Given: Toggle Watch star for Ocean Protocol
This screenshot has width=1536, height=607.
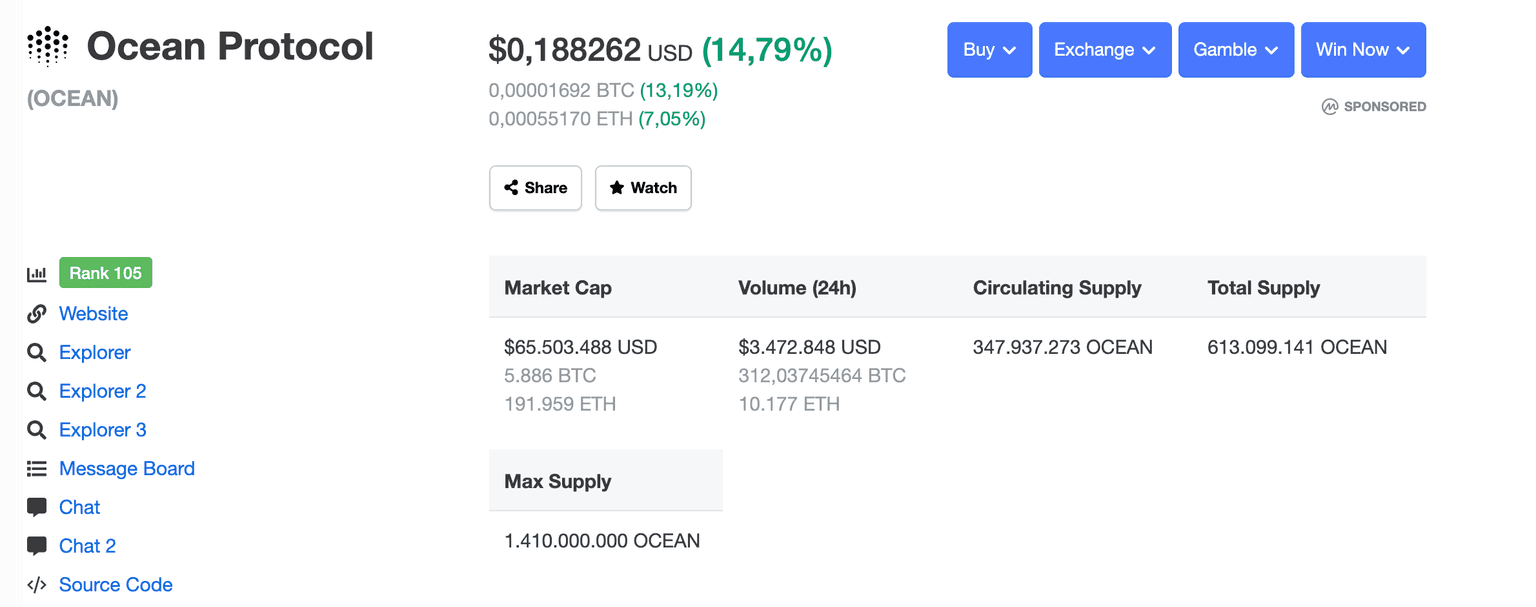Looking at the screenshot, I should click(x=643, y=188).
